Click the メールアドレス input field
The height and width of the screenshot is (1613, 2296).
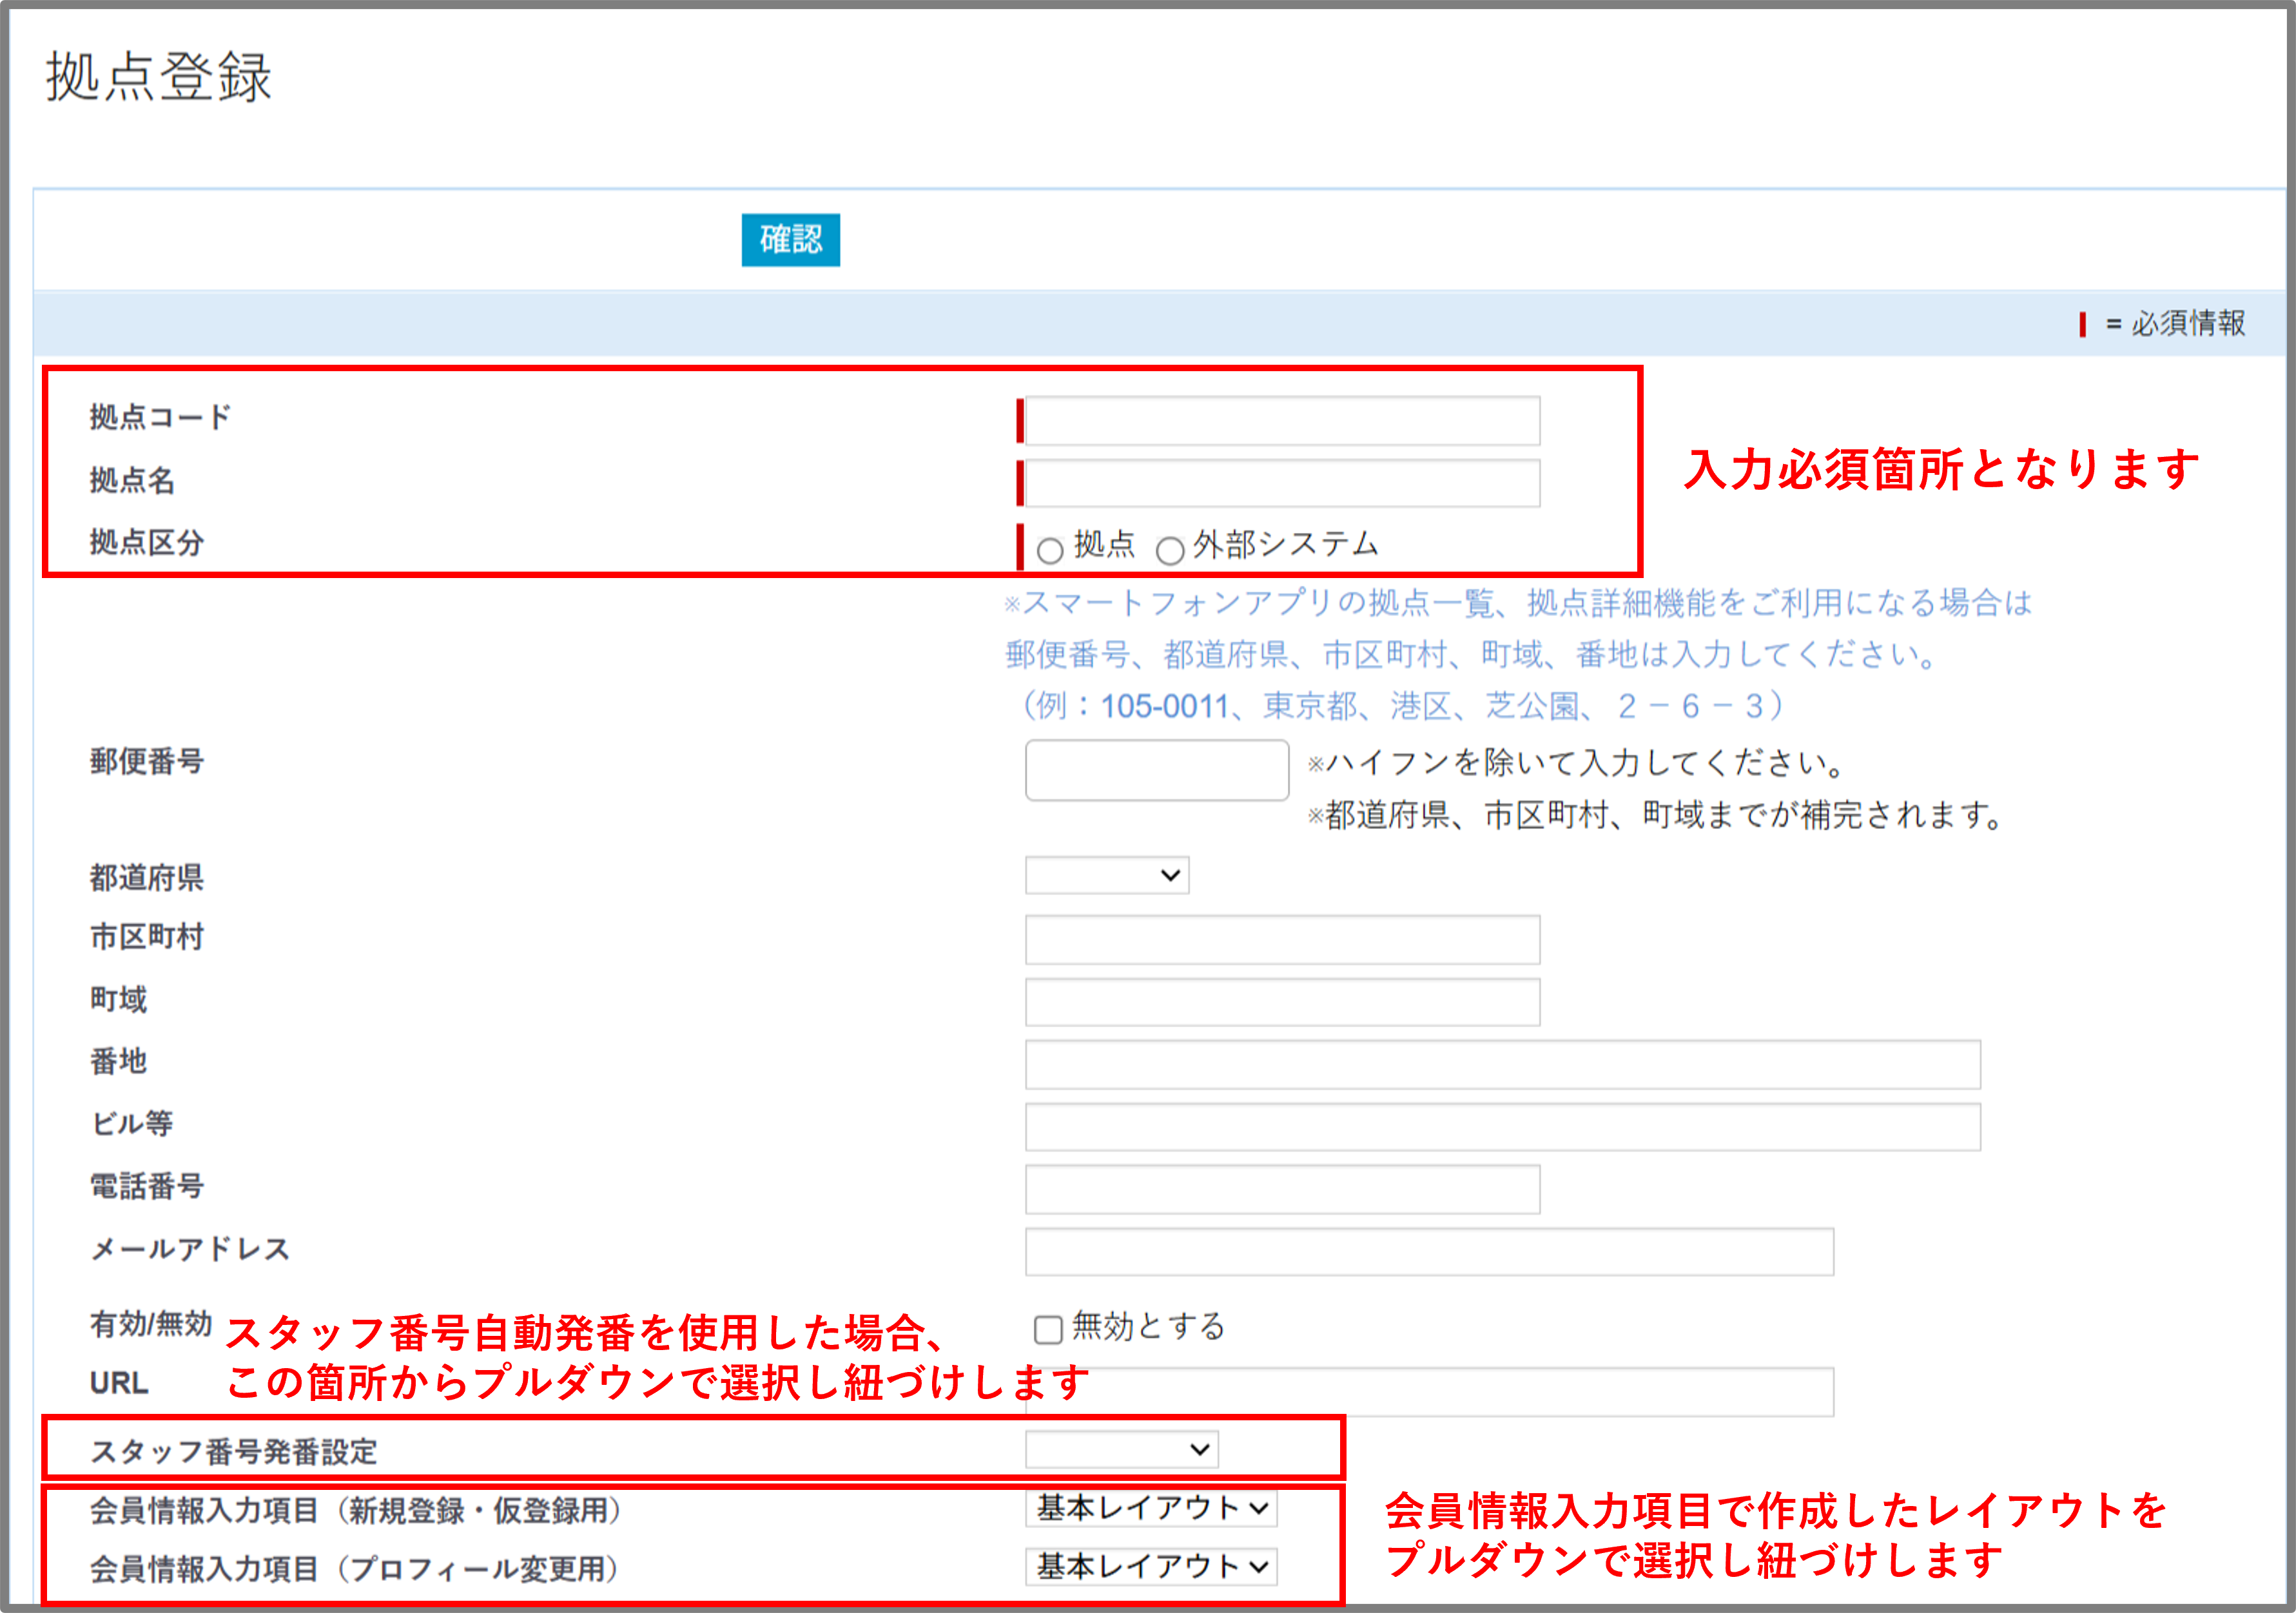(x=1429, y=1252)
